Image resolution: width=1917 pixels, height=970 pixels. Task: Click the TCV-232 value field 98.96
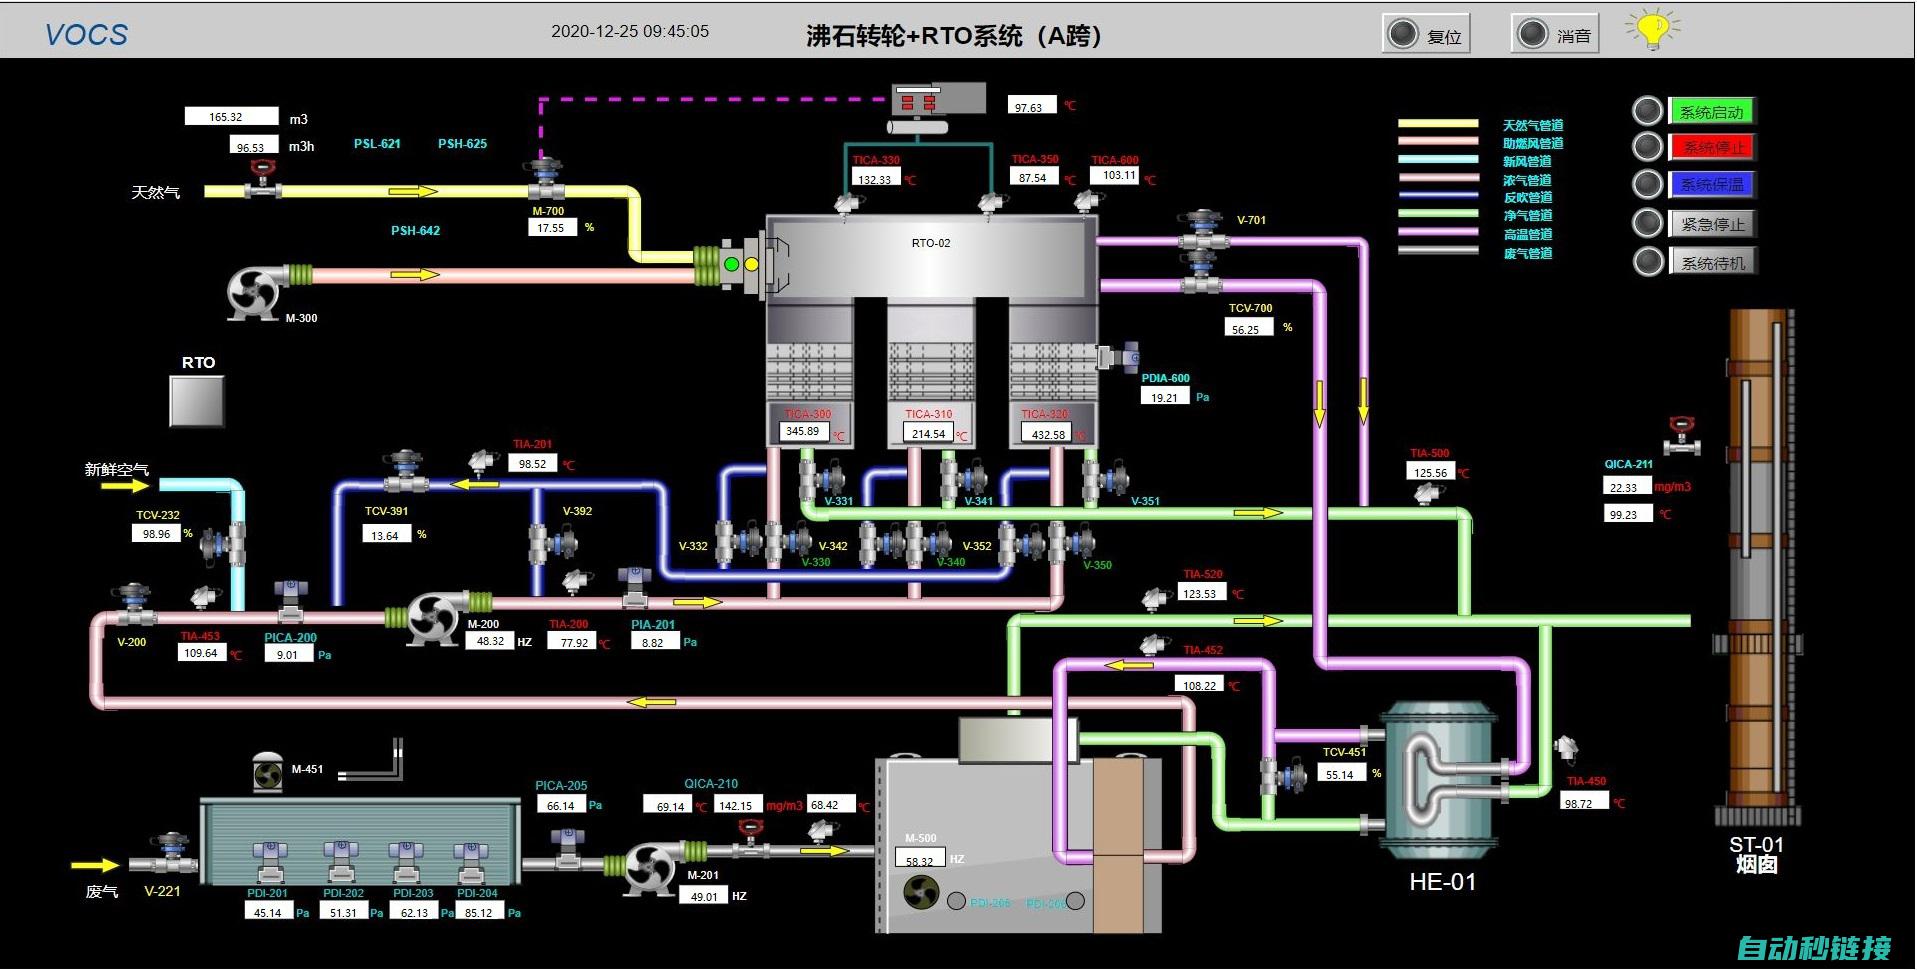point(156,533)
